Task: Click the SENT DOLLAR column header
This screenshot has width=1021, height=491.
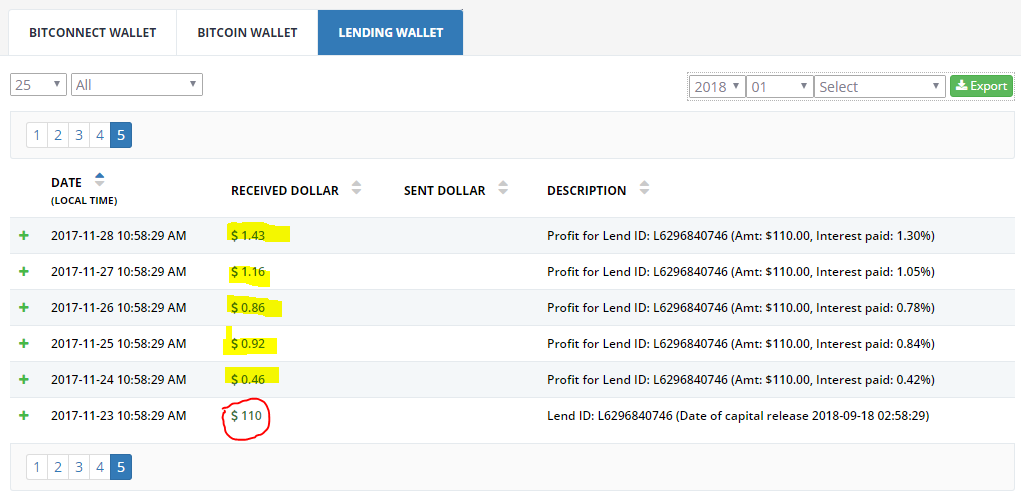Action: click(444, 191)
